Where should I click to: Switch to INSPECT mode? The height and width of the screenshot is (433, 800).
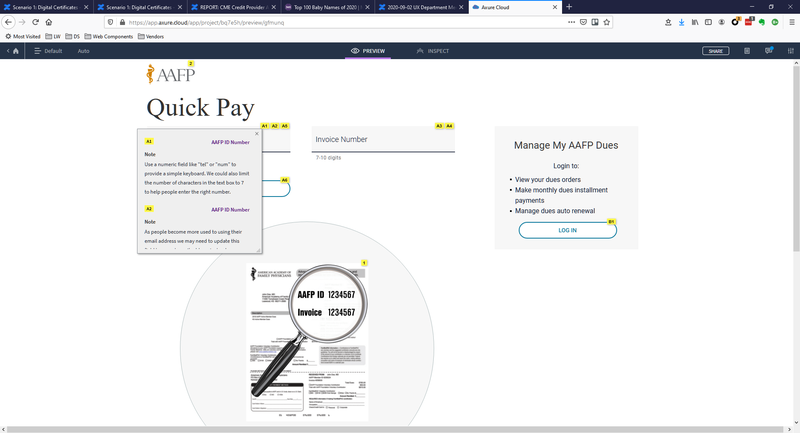click(433, 51)
